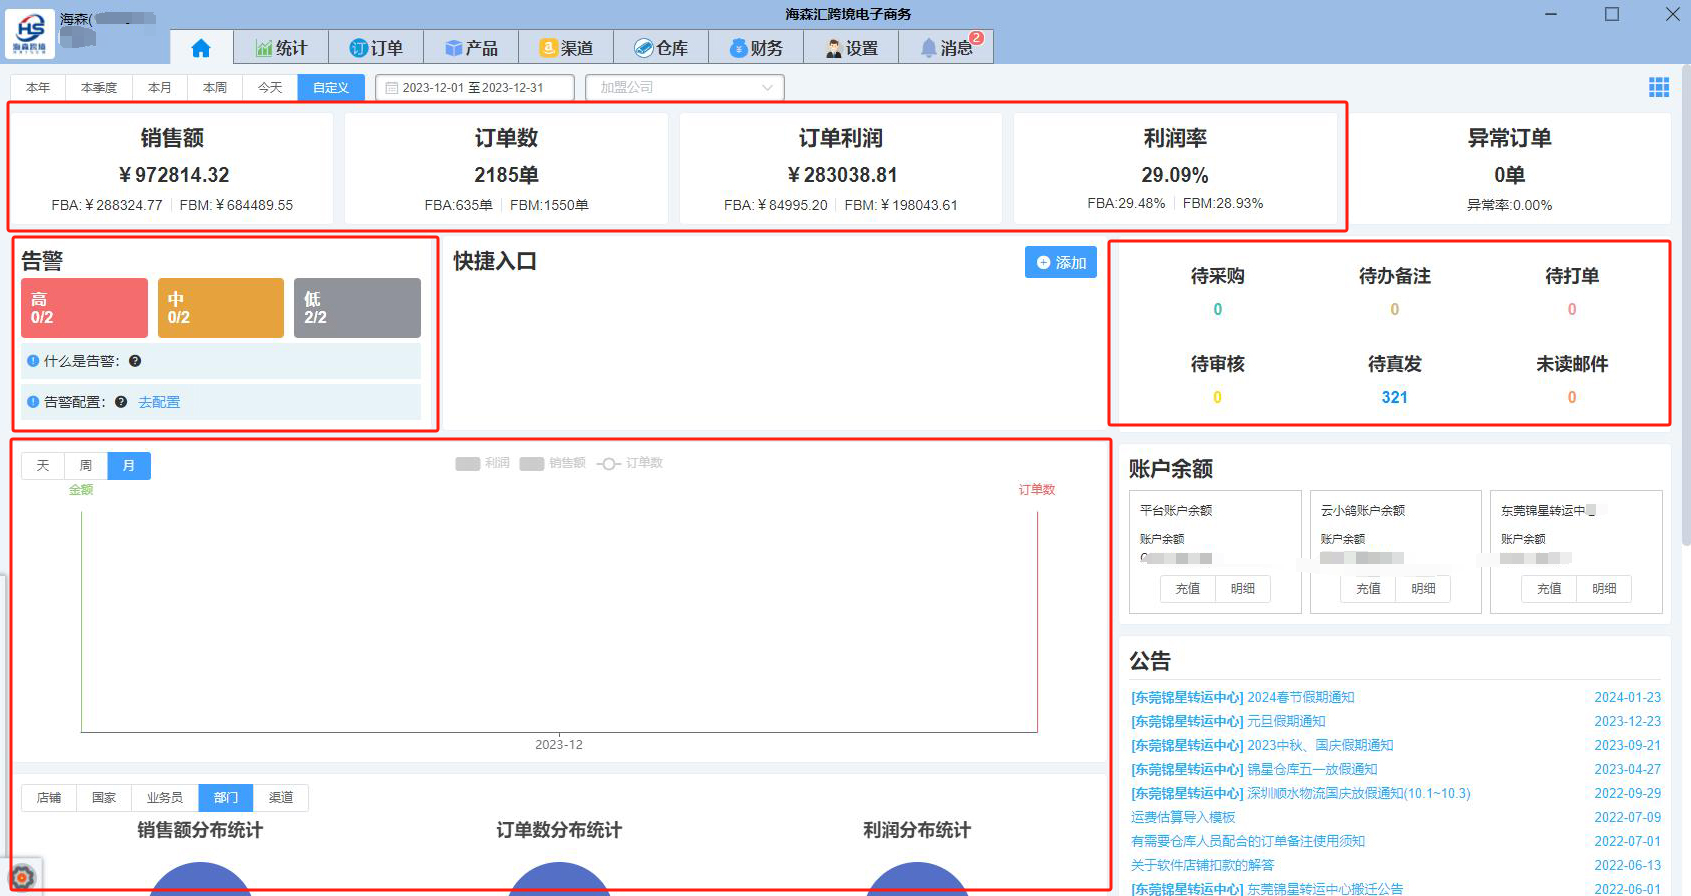The image size is (1691, 896).
Task: Select the 本月 time range tab
Action: coord(160,88)
